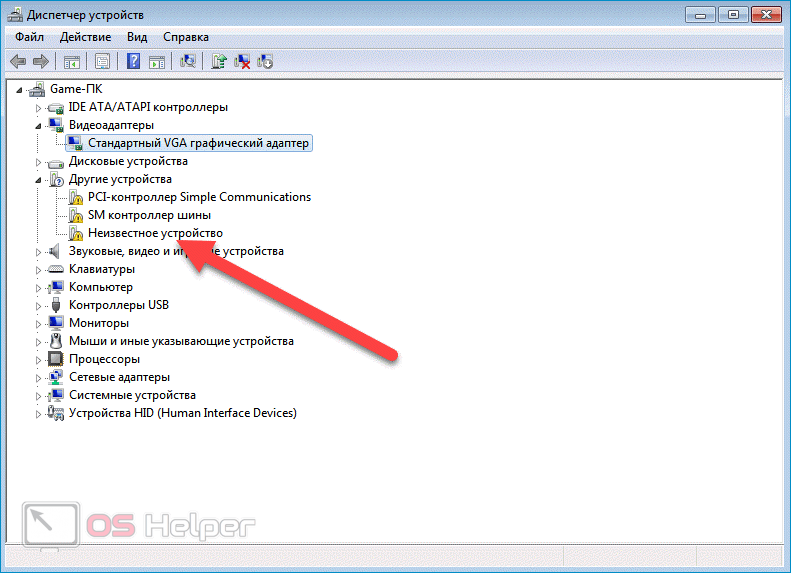Click the Uninstall device toolbar icon
The height and width of the screenshot is (573, 791).
pos(265,62)
